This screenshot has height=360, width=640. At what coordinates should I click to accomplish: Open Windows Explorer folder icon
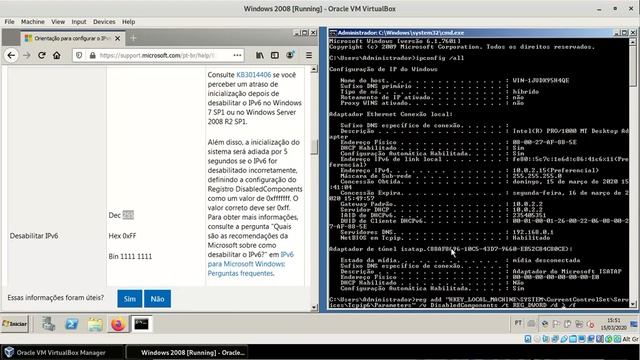(95, 324)
